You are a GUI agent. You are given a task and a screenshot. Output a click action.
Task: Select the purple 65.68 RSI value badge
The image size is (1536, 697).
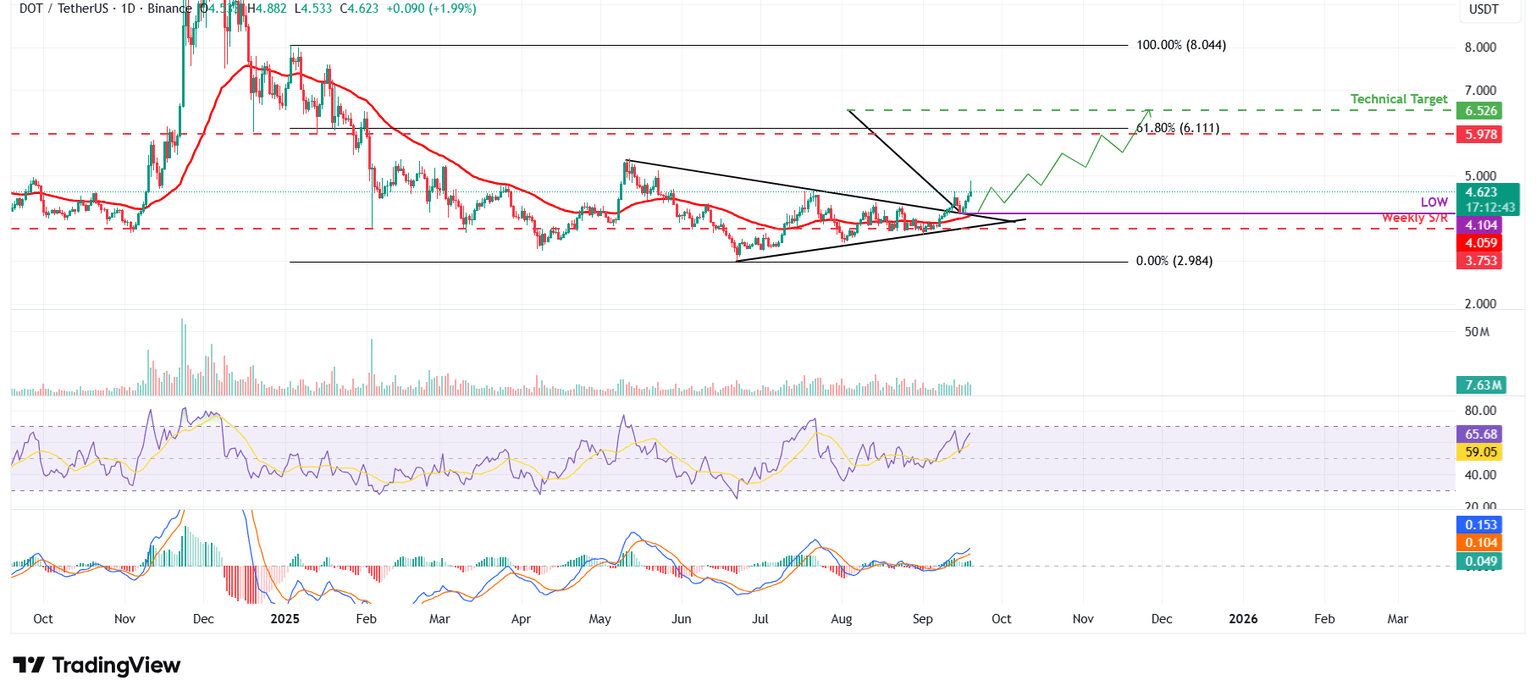coord(1481,434)
